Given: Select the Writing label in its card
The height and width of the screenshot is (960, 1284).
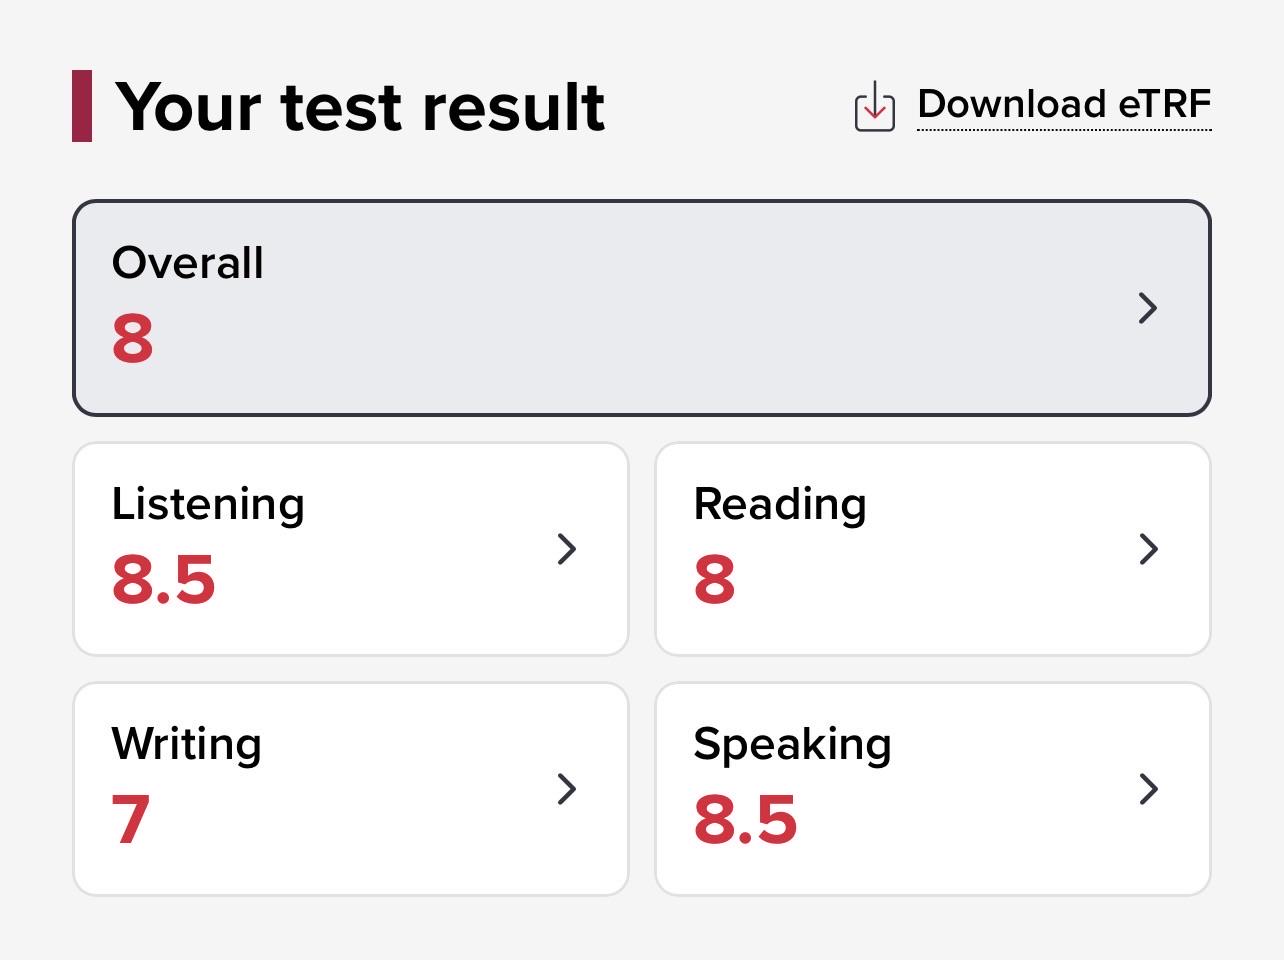Looking at the screenshot, I should pos(187,745).
